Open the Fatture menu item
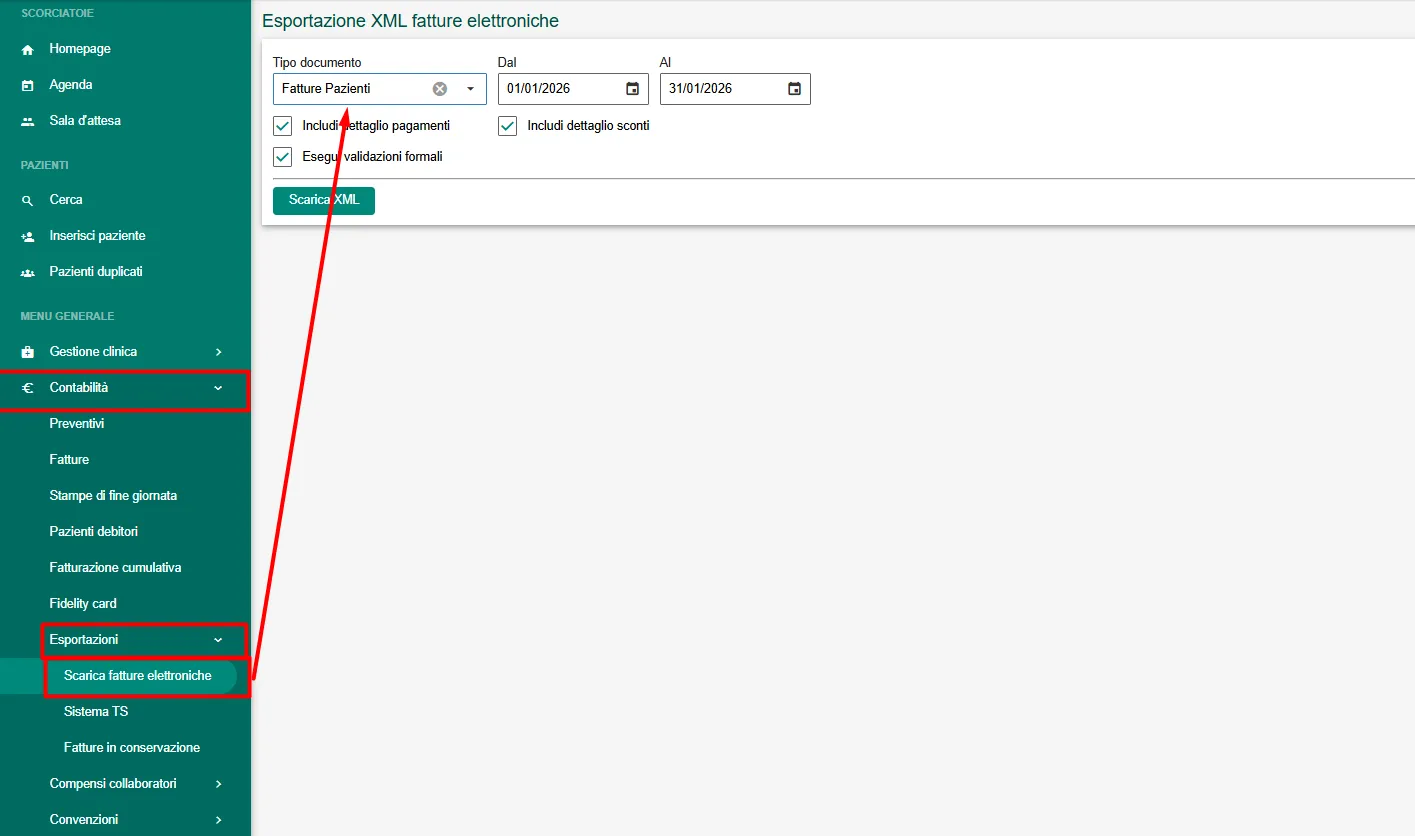The width and height of the screenshot is (1415, 836). (69, 460)
